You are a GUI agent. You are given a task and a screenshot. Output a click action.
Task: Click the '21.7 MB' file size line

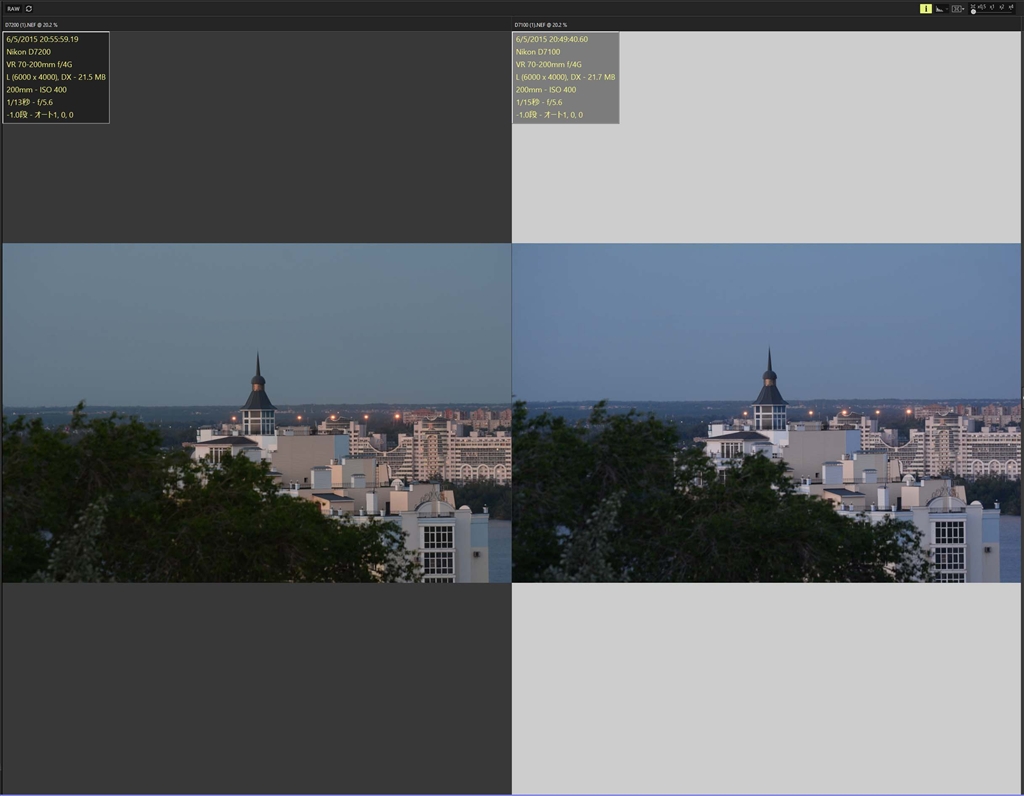coord(566,77)
